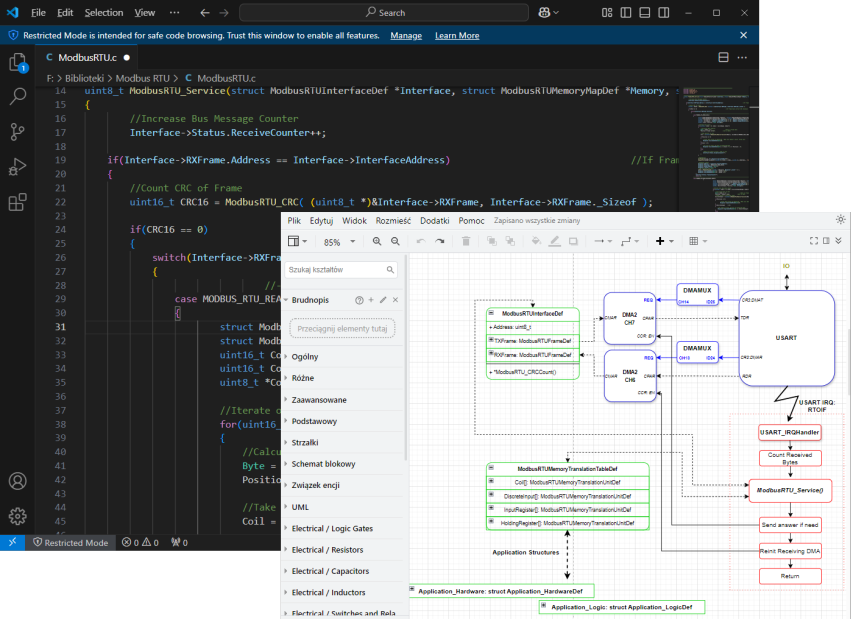
Task: Toggle dark mode sun icon in diagram editor
Action: coord(840,220)
